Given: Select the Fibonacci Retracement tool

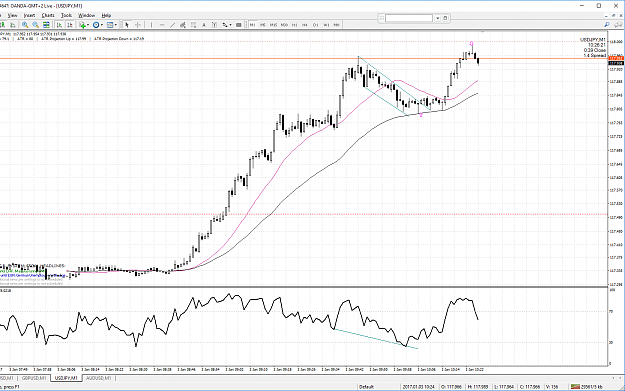Looking at the screenshot, I should [x=193, y=25].
